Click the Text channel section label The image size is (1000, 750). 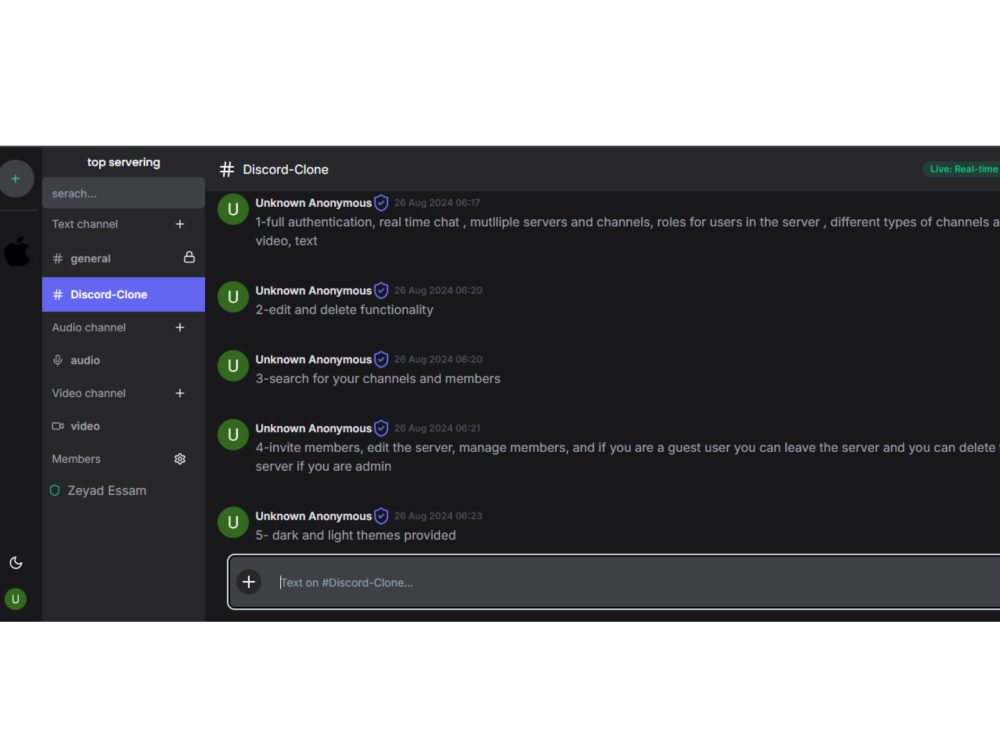[85, 224]
